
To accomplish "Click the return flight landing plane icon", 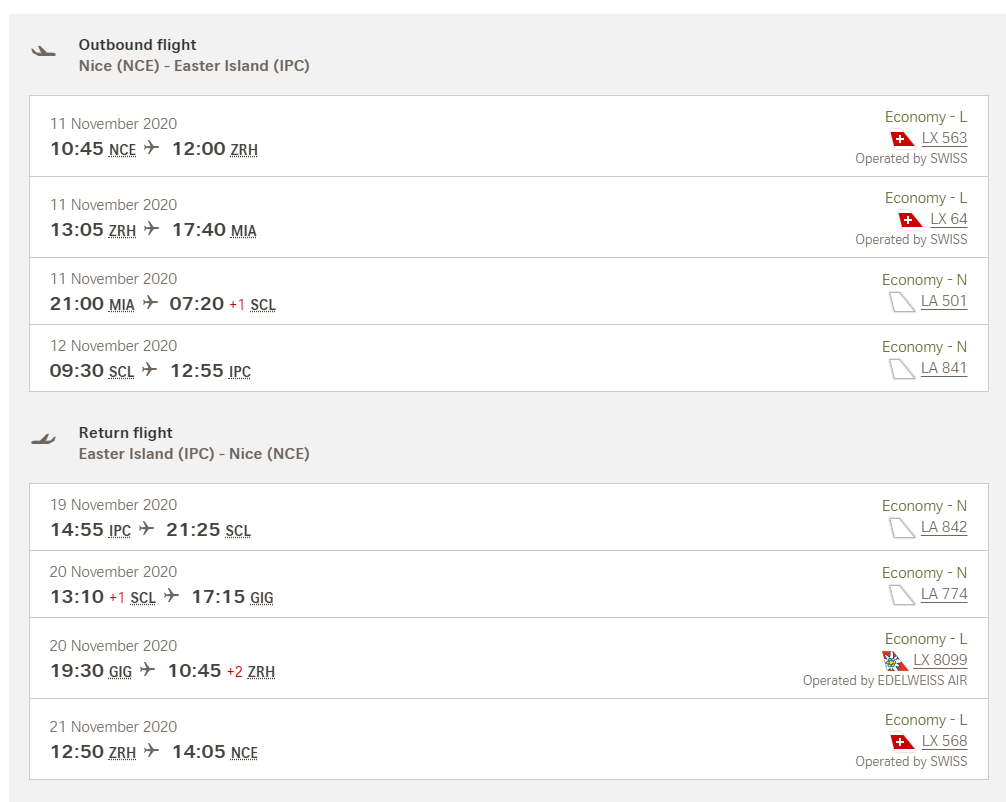I will [x=44, y=439].
